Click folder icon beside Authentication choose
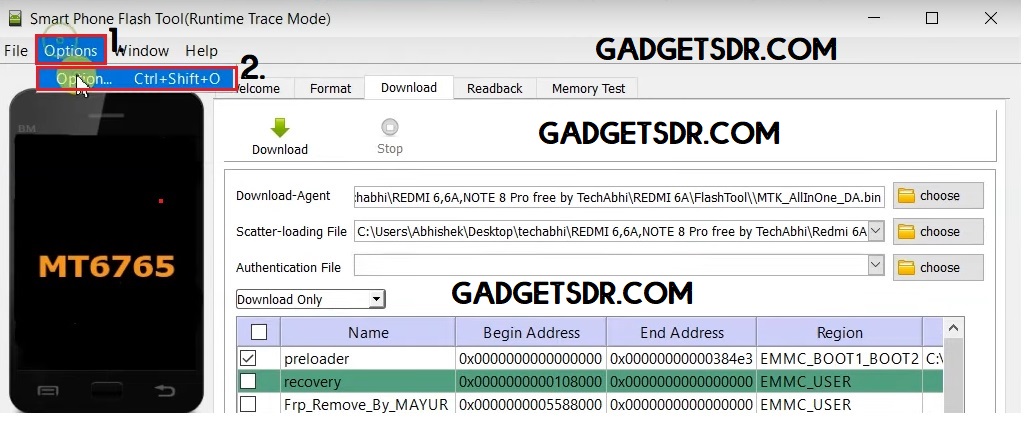The image size is (1024, 424). [906, 268]
